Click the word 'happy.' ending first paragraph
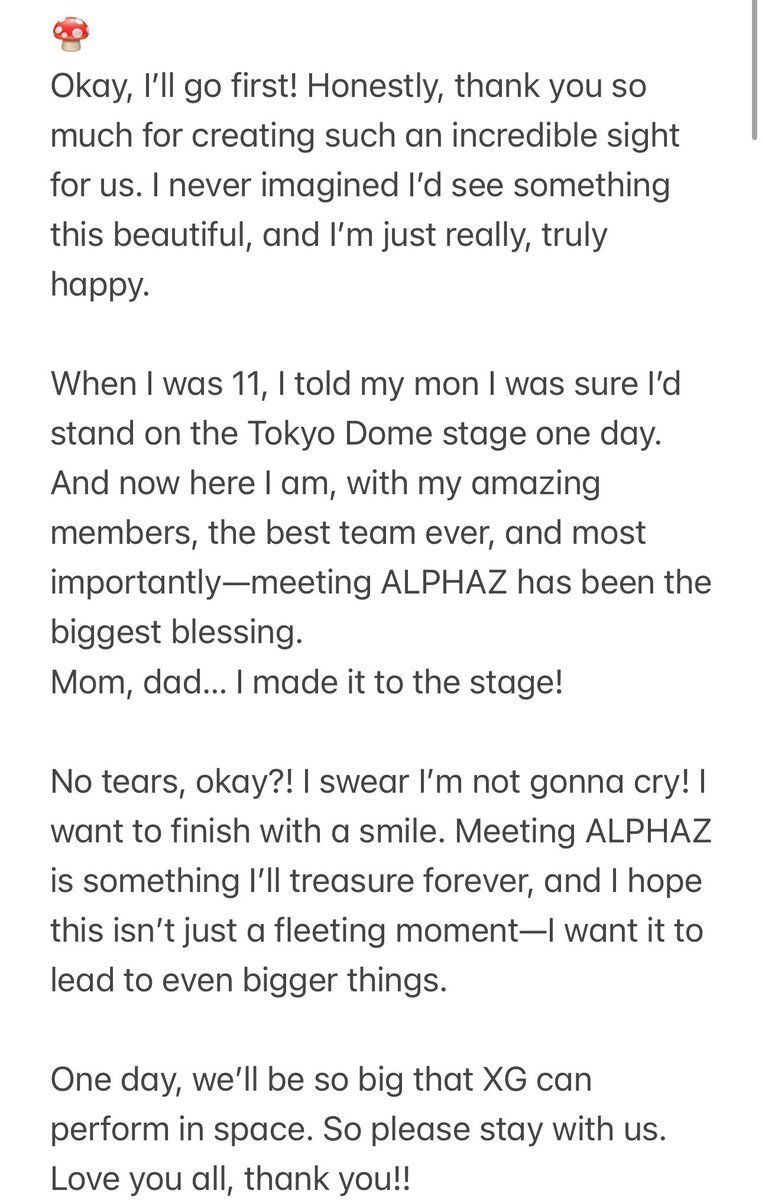 [x=100, y=284]
